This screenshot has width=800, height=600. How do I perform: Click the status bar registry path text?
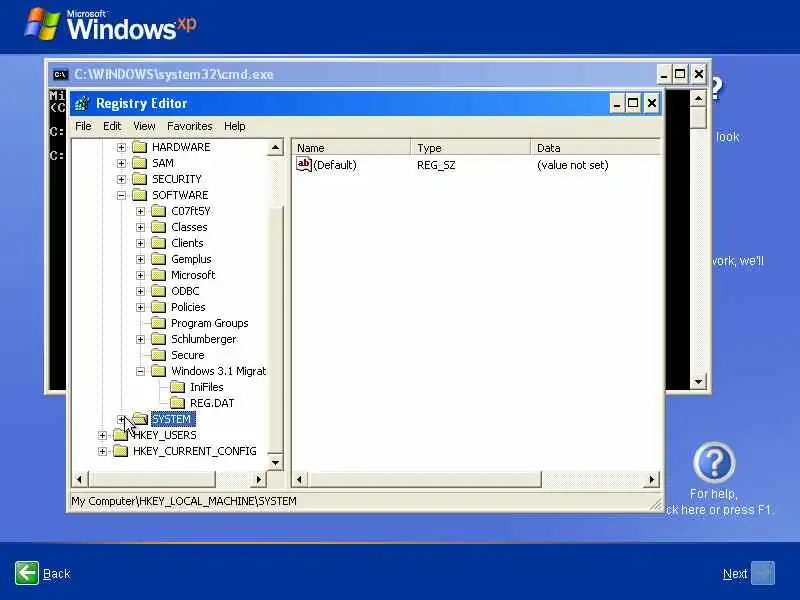(x=184, y=501)
